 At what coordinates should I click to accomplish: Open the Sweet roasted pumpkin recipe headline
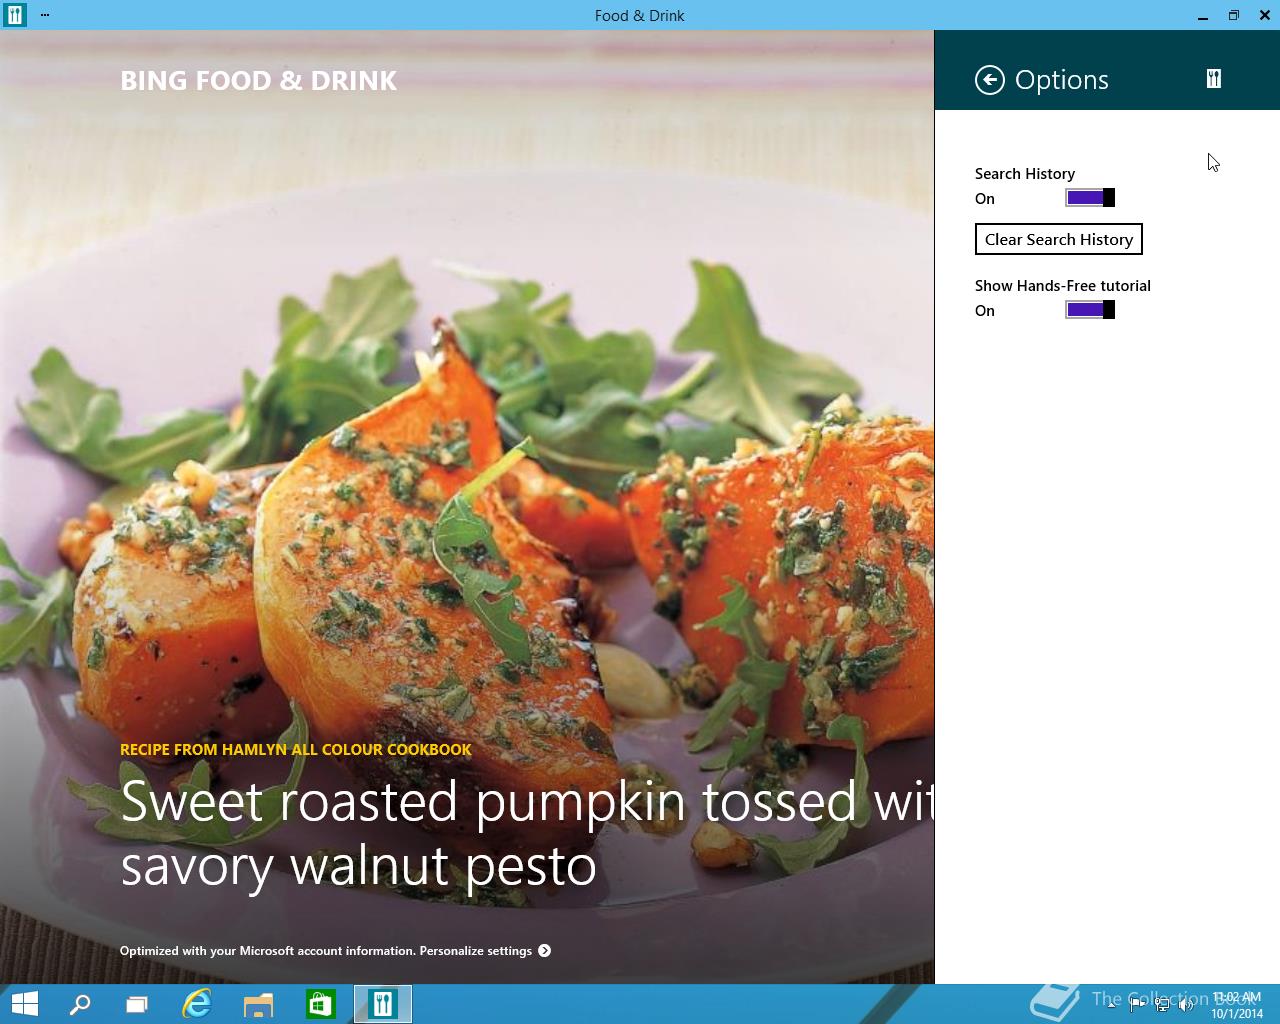pyautogui.click(x=527, y=833)
